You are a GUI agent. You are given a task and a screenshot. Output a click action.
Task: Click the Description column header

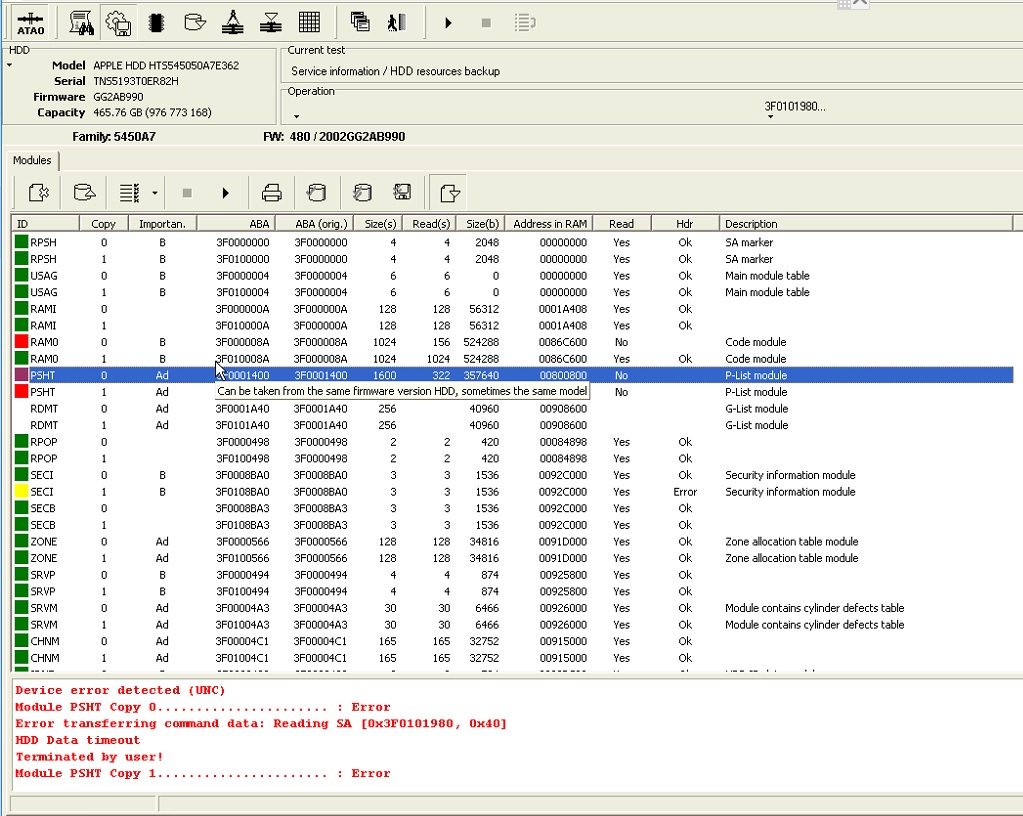[x=865, y=224]
